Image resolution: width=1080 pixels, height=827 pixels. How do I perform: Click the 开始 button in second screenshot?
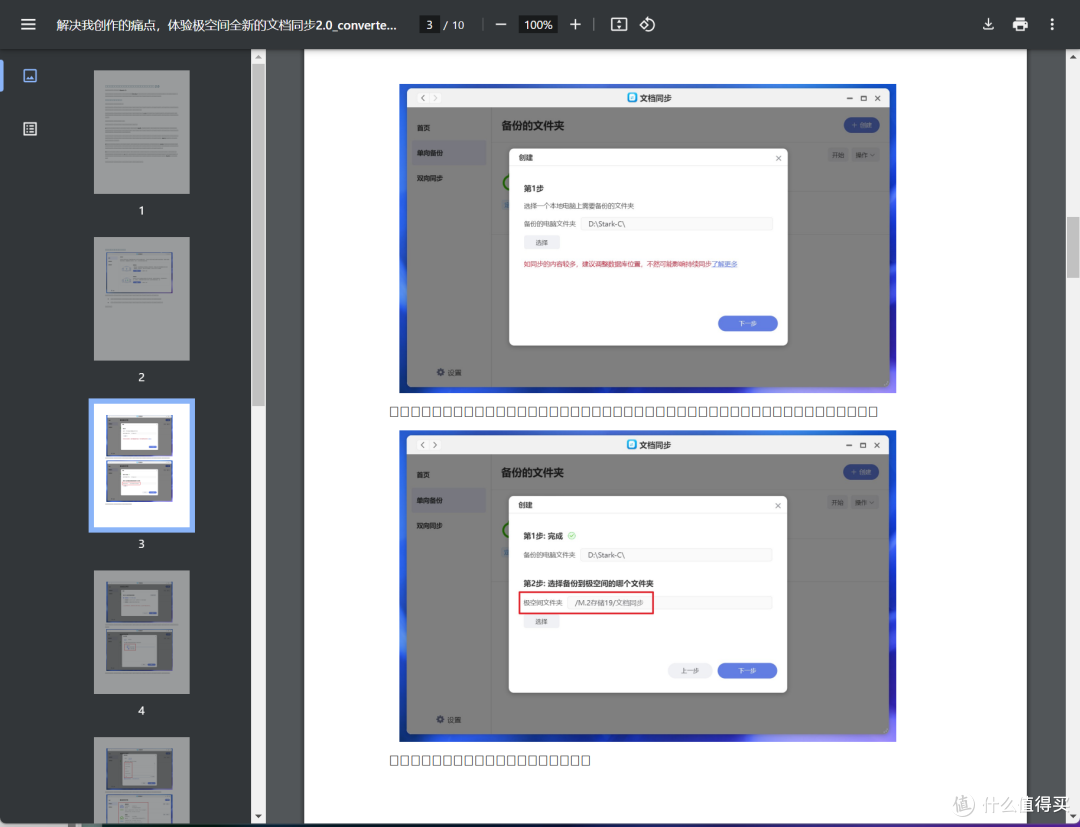[838, 503]
